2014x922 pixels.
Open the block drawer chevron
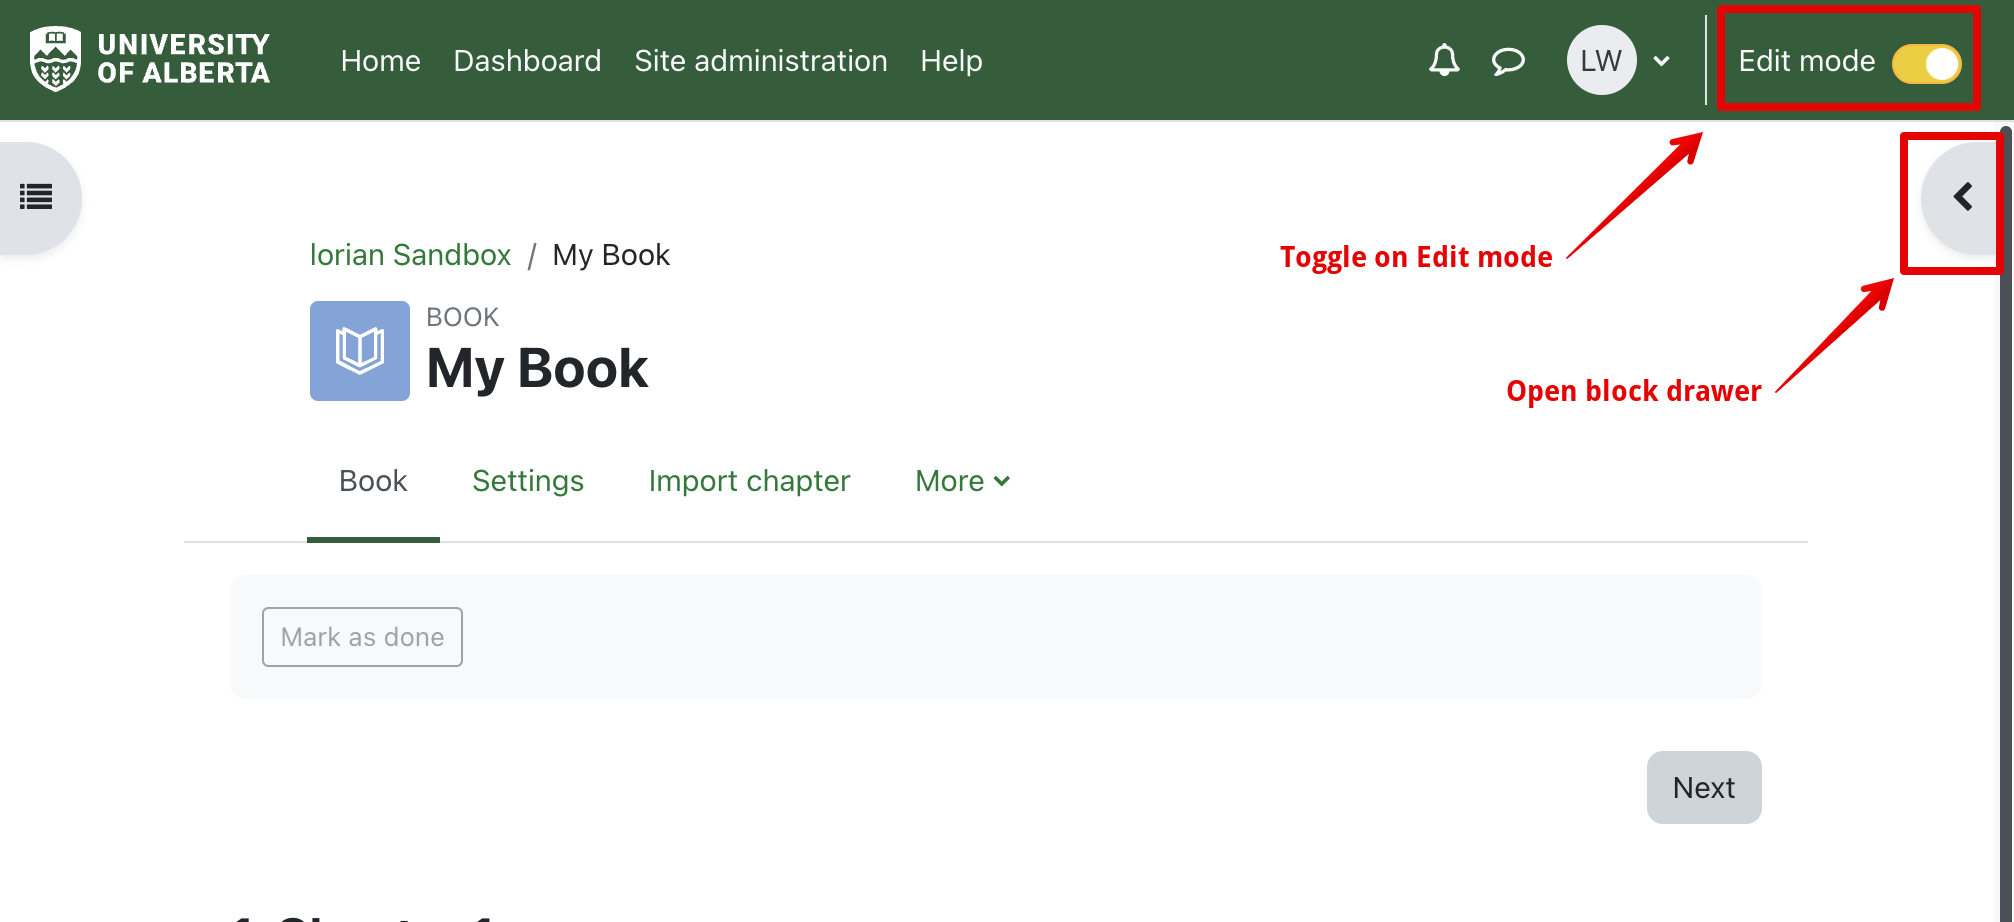click(1962, 197)
